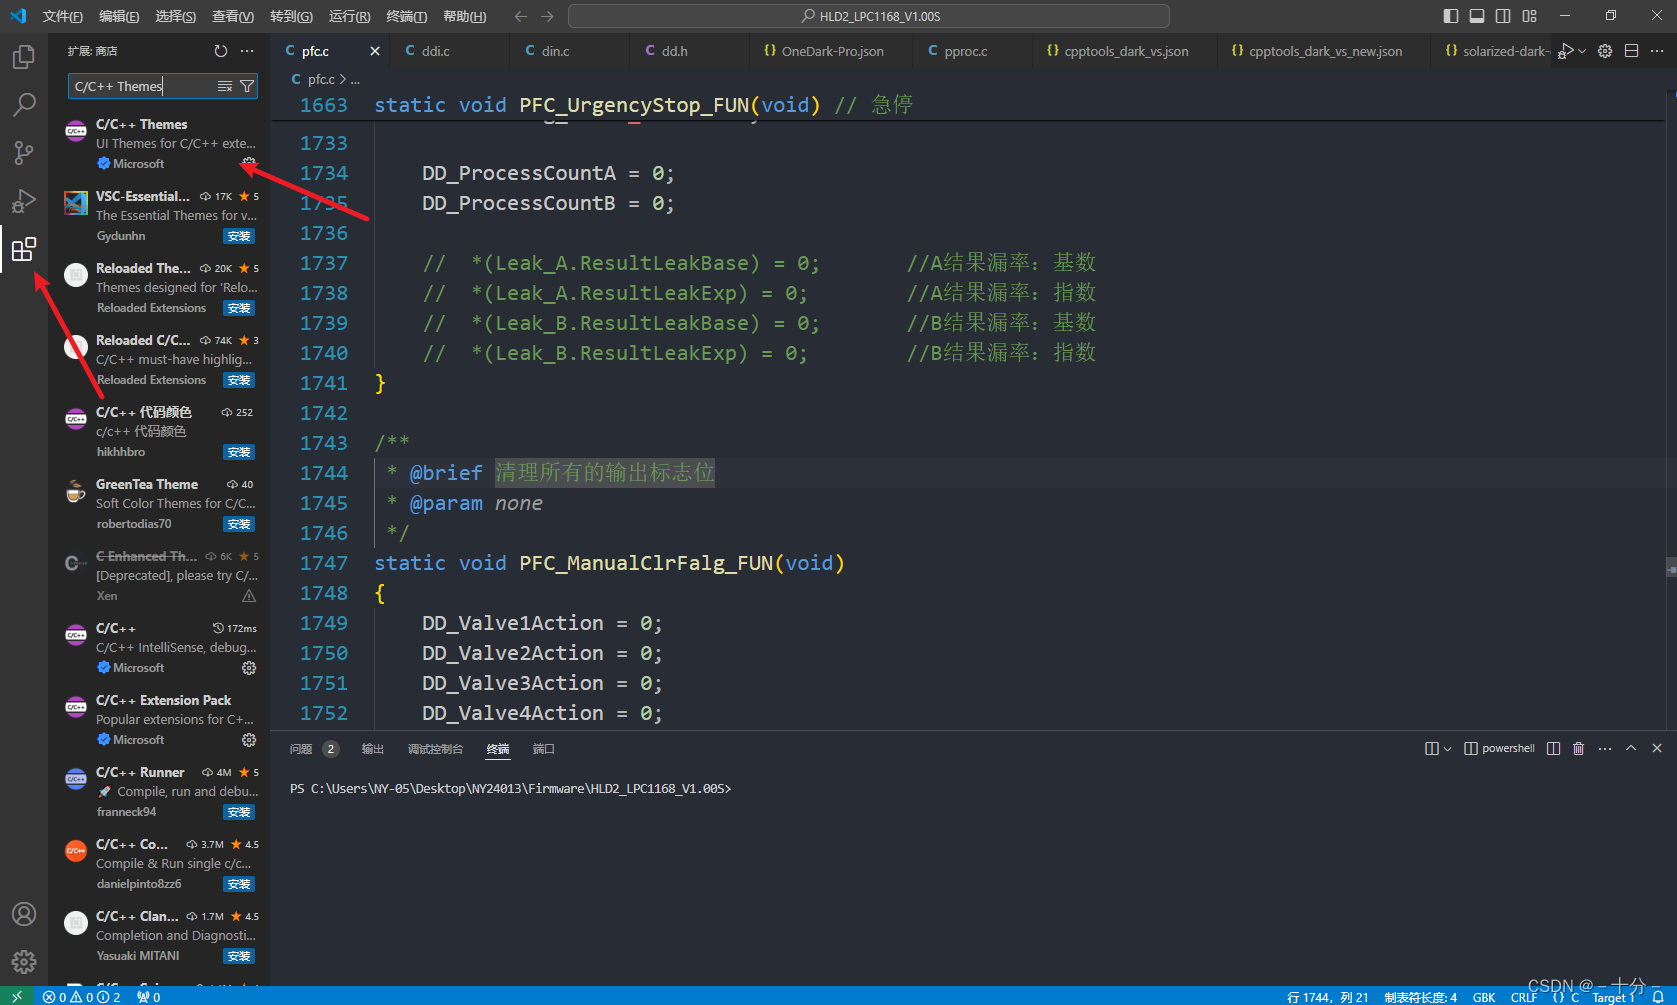Click the command center search box

(869, 16)
